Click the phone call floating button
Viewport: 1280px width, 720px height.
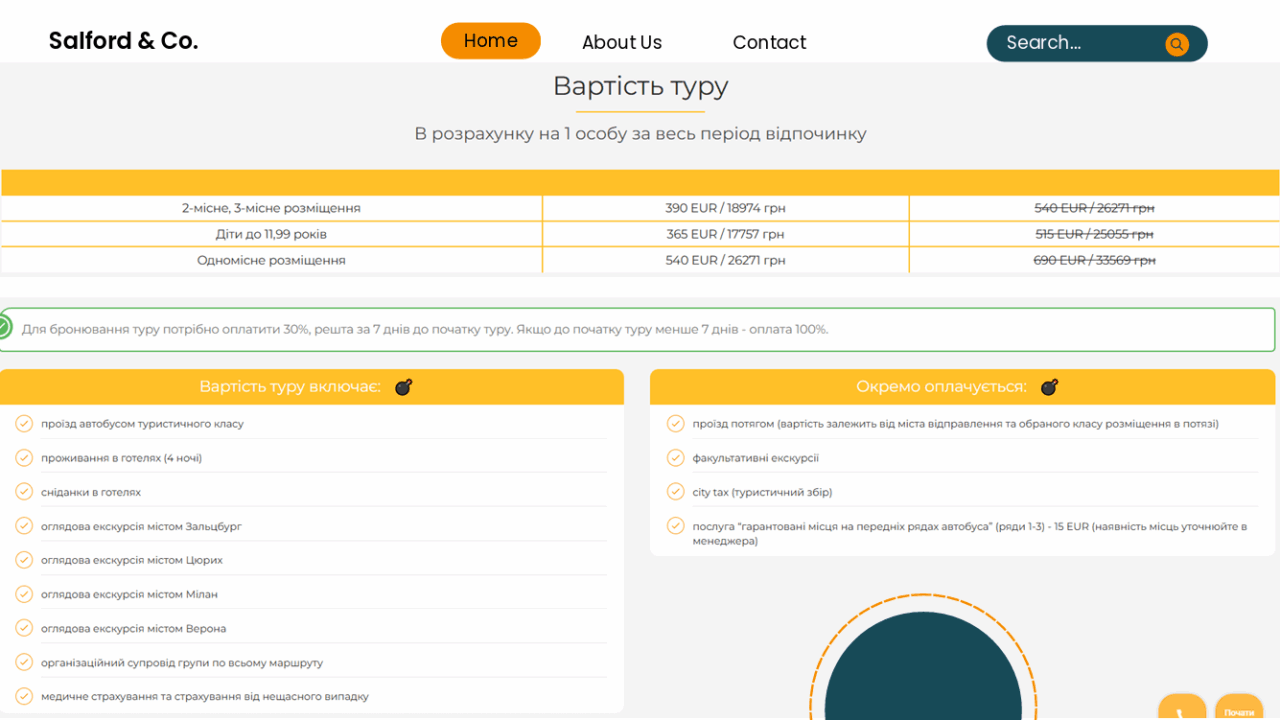pos(1181,711)
